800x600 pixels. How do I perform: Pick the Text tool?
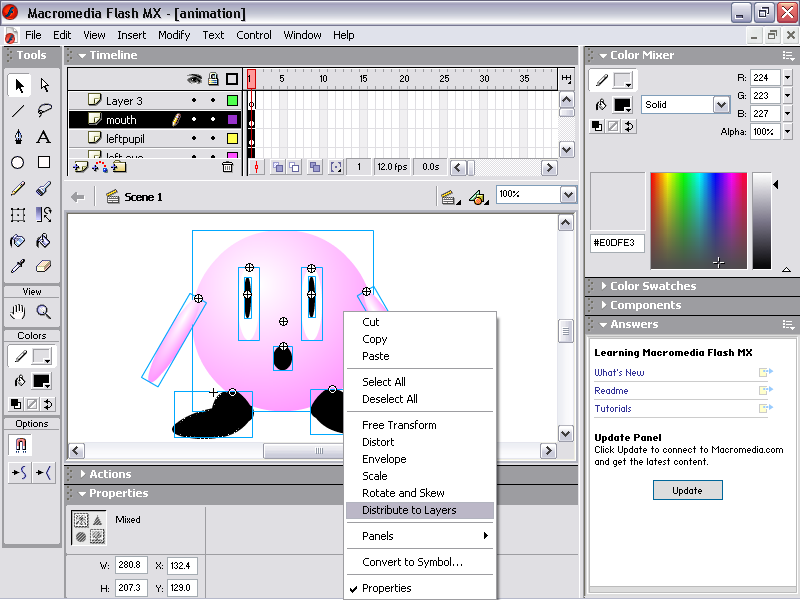tap(44, 137)
